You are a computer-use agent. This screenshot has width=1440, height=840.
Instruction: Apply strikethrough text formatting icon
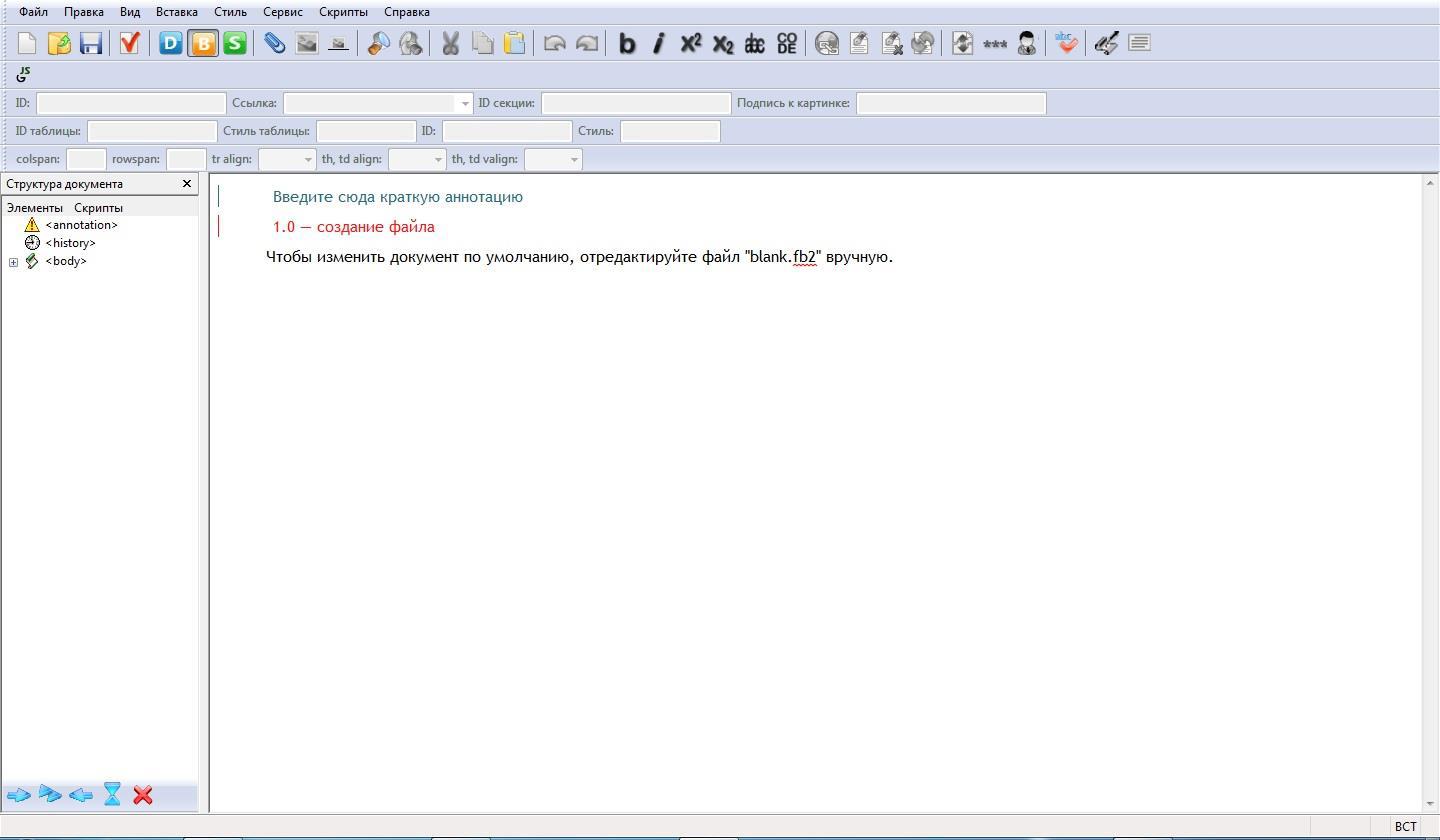tap(755, 43)
